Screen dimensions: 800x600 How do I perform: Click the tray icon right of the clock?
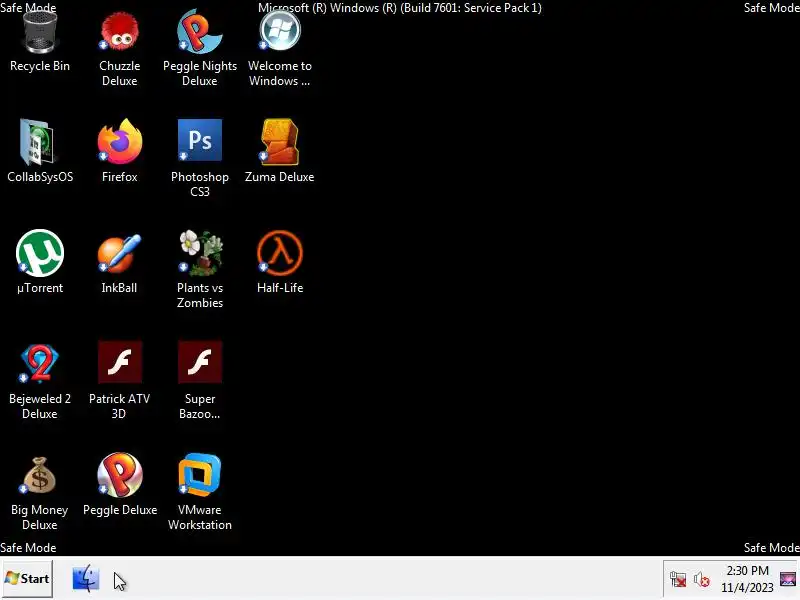788,579
